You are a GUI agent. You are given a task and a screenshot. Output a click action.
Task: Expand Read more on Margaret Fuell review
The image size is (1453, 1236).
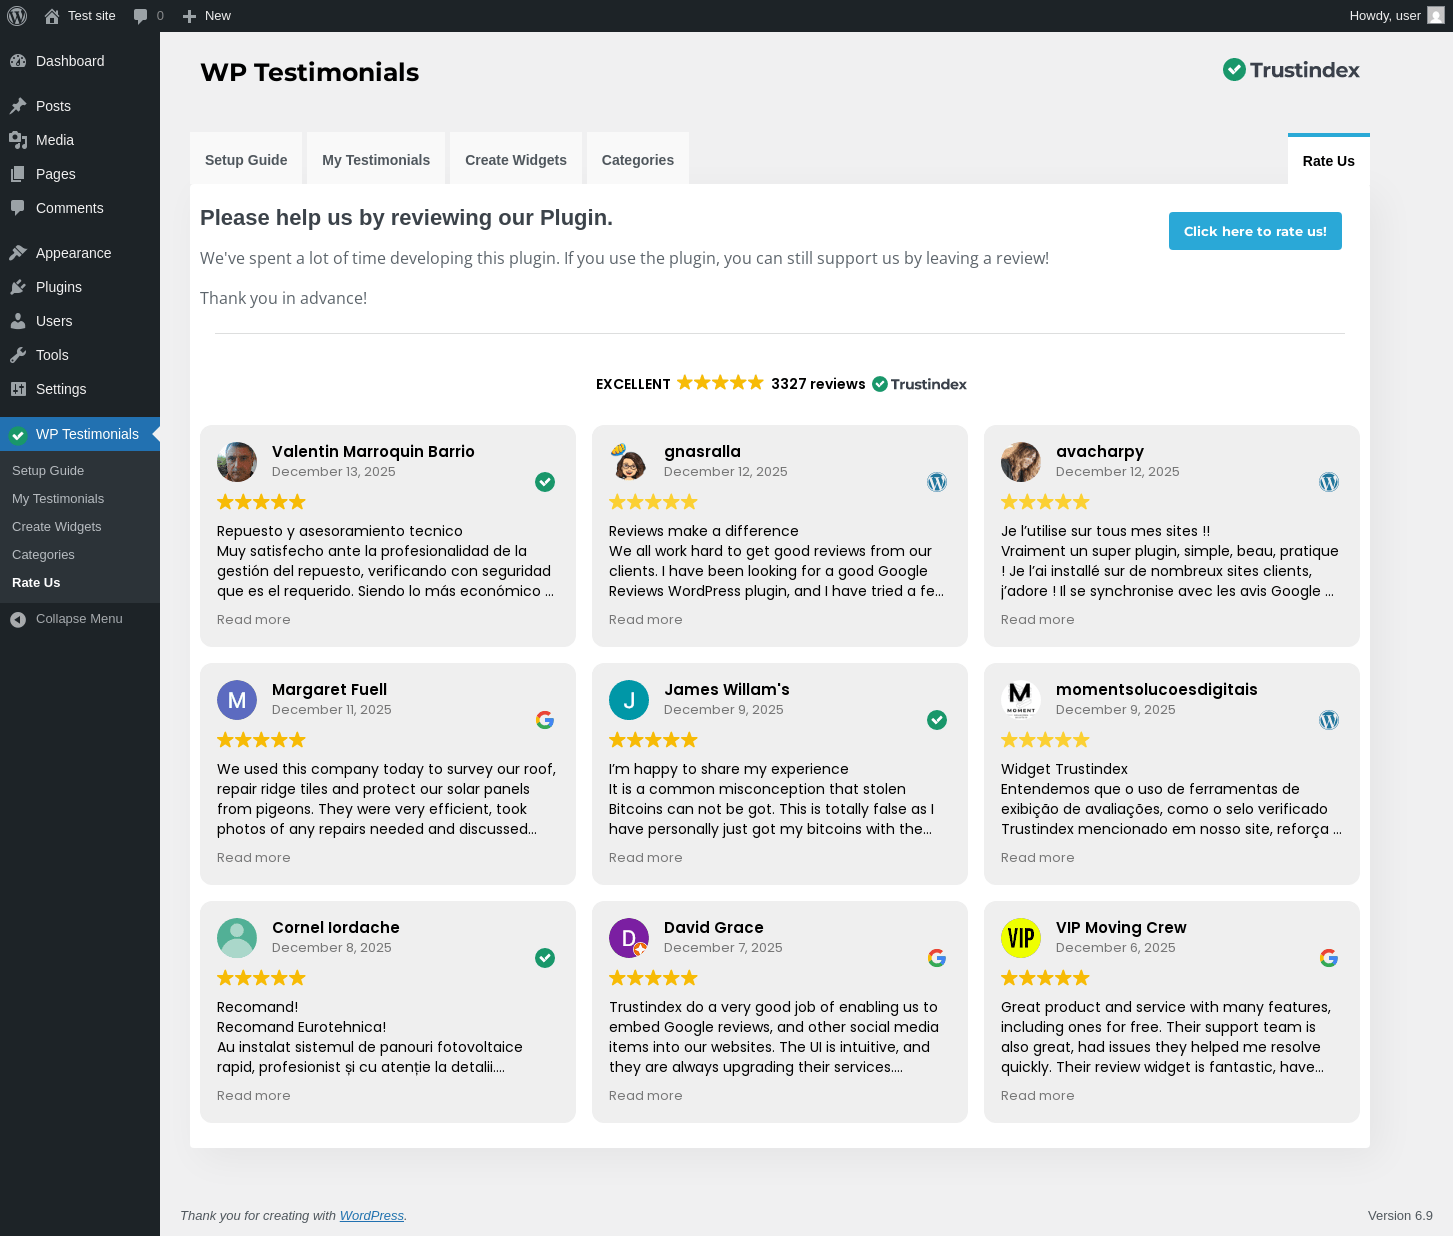(254, 858)
